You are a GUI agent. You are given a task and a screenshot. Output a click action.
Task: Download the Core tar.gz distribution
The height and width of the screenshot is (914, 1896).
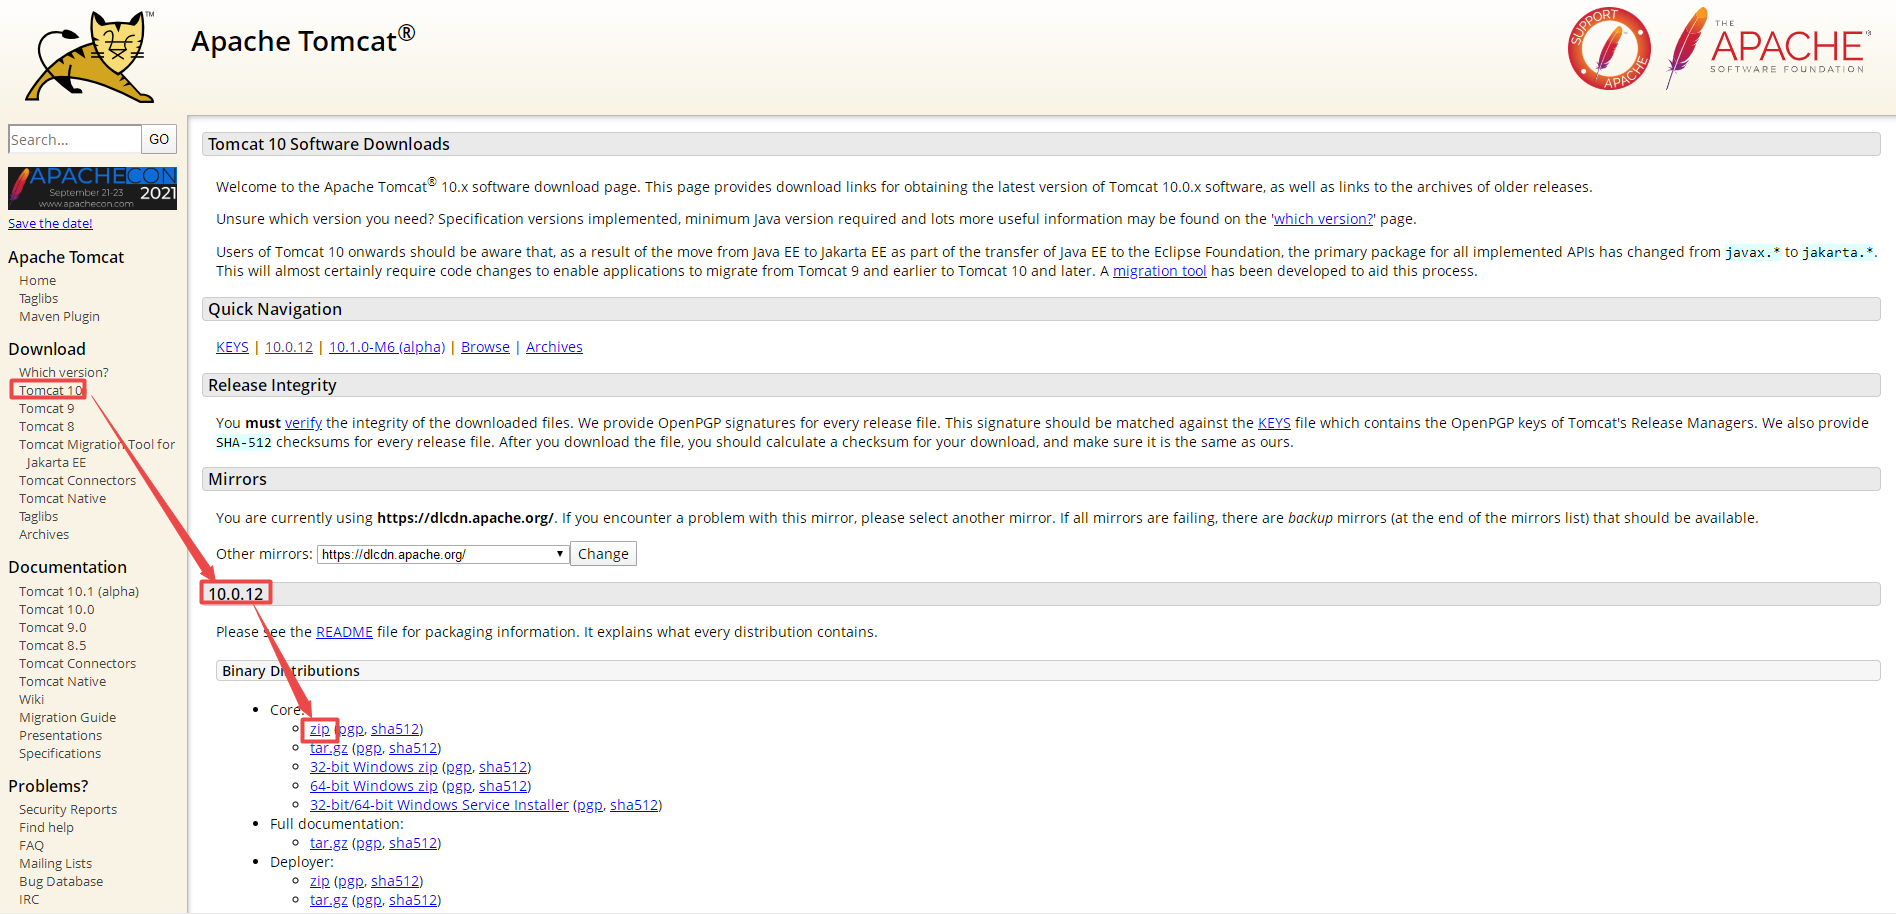click(329, 748)
